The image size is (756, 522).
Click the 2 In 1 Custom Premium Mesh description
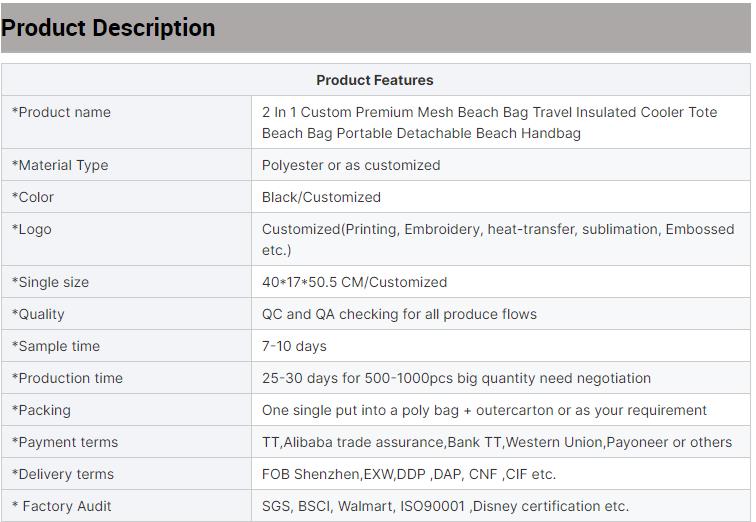[x=489, y=122]
